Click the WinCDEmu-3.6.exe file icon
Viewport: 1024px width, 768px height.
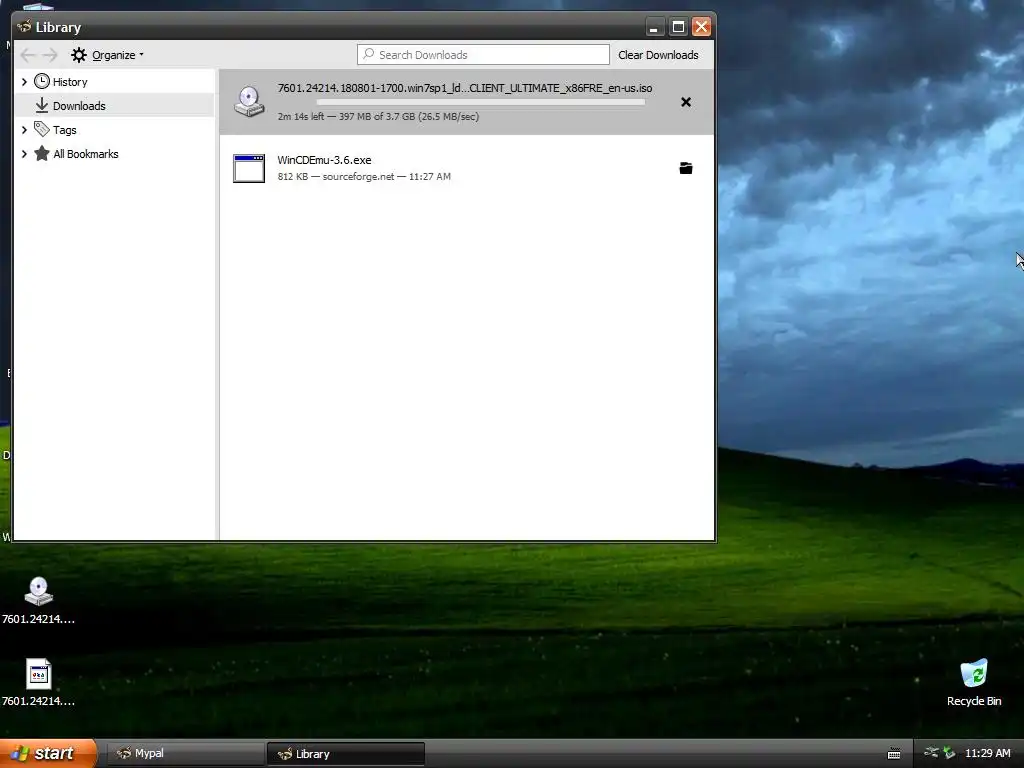tap(249, 168)
